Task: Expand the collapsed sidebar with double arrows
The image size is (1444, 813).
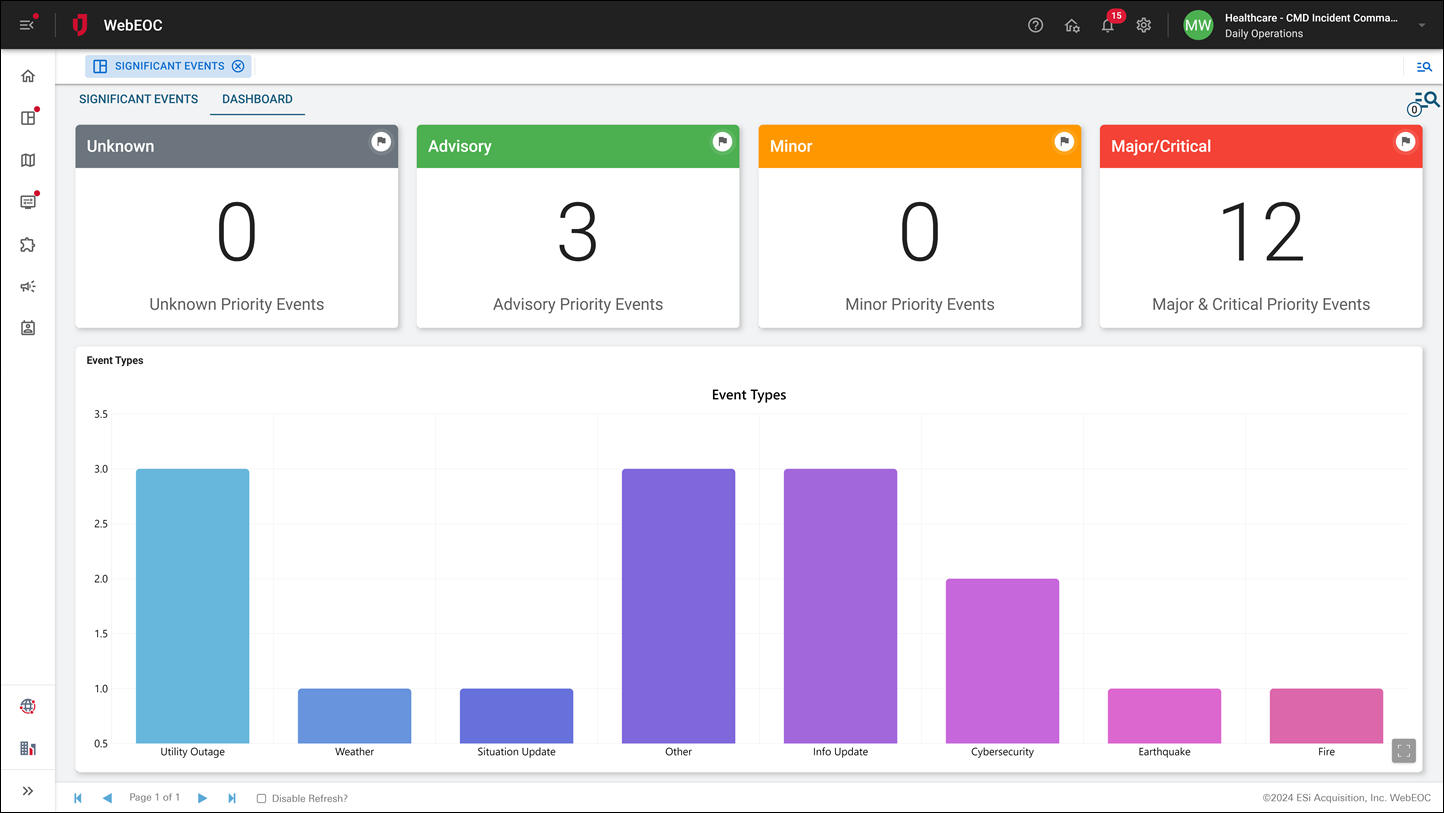Action: click(28, 791)
